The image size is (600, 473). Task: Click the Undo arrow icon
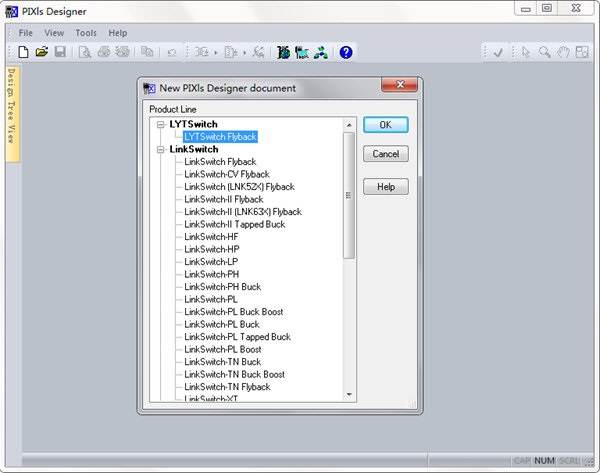tap(172, 52)
